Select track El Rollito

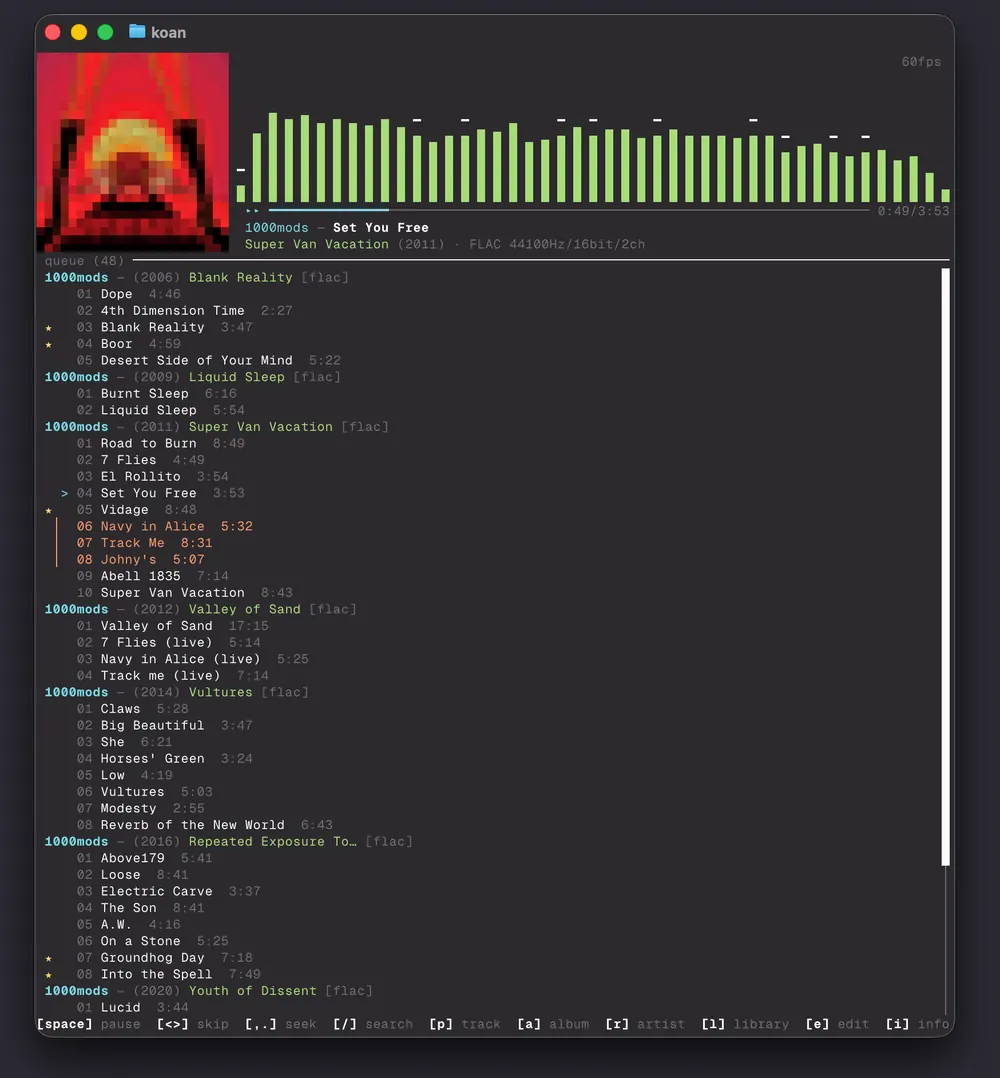153,476
